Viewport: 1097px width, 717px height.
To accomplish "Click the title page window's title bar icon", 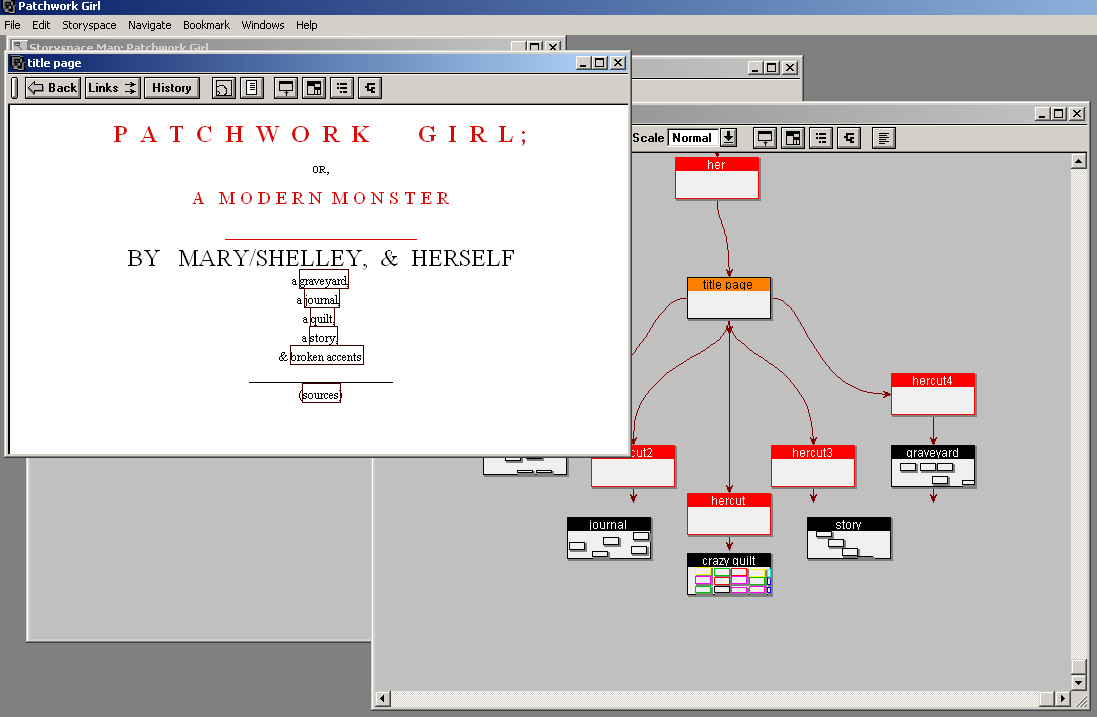I will coord(18,63).
